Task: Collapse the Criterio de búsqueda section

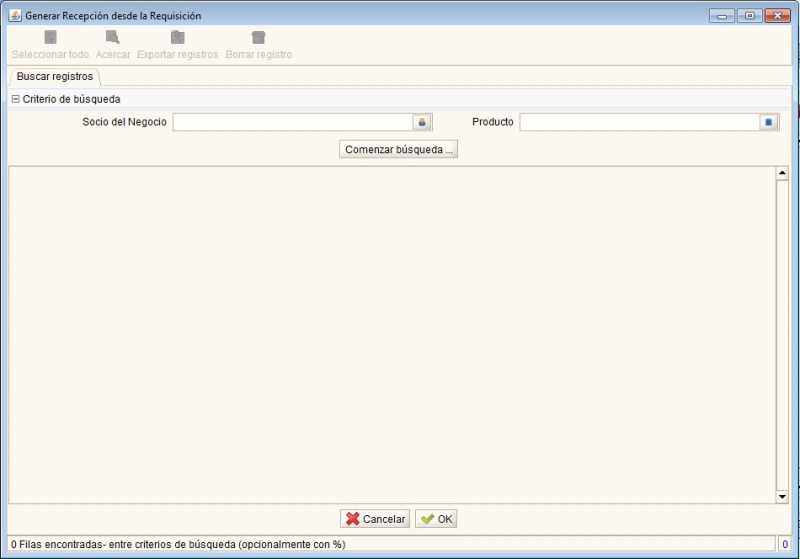Action: [x=15, y=99]
